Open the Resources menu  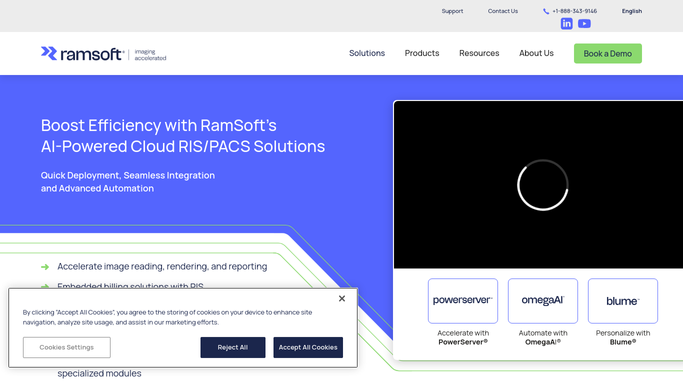click(479, 53)
